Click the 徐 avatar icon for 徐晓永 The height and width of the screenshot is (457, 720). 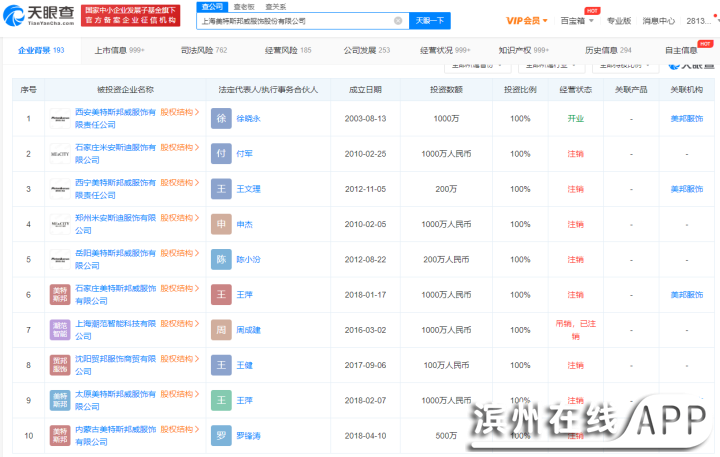click(221, 118)
